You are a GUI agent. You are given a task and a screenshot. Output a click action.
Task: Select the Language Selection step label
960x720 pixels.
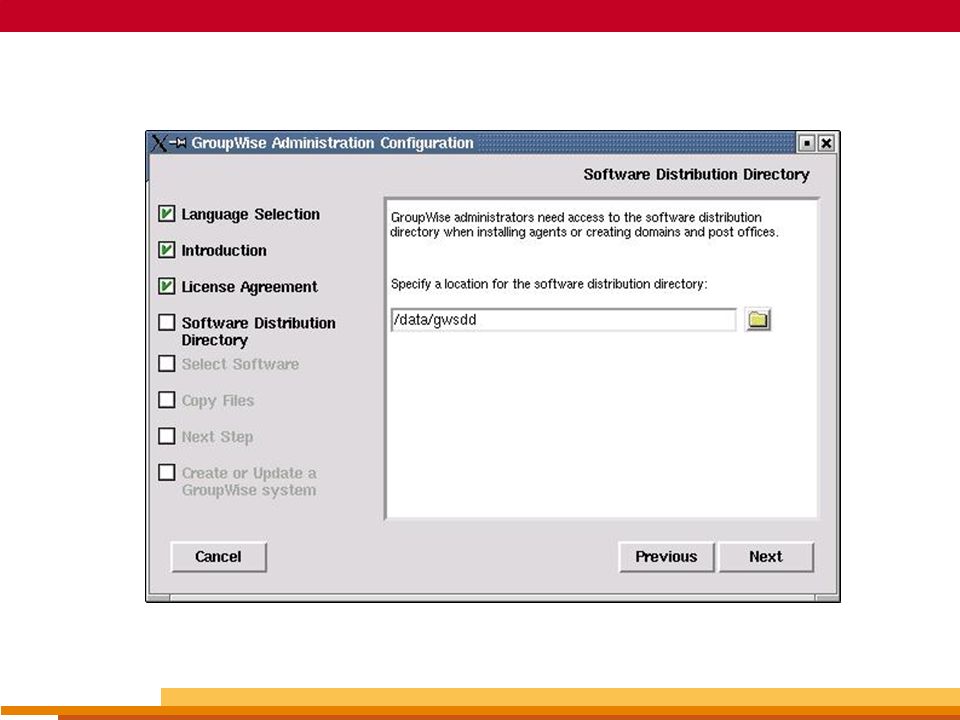point(250,214)
